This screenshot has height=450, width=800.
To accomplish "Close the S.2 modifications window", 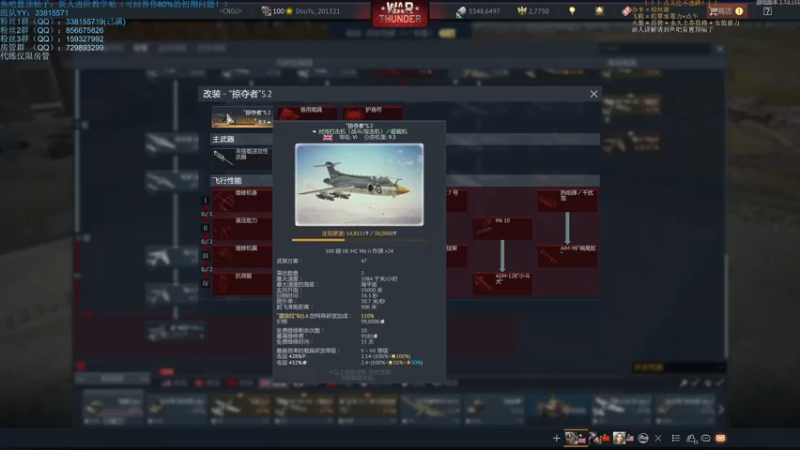I will [x=593, y=94].
